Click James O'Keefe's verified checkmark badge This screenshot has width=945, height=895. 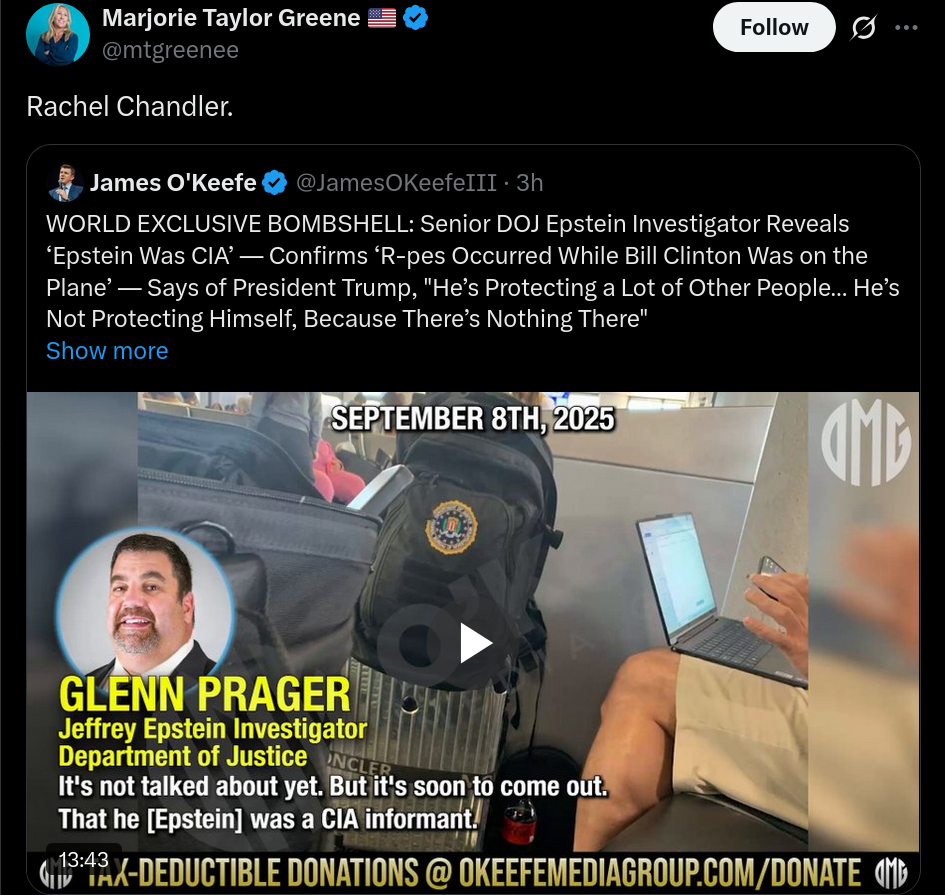tap(274, 183)
